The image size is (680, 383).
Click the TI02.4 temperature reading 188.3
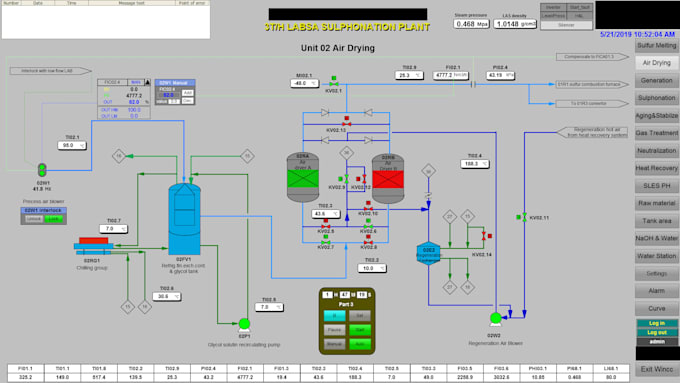point(475,164)
